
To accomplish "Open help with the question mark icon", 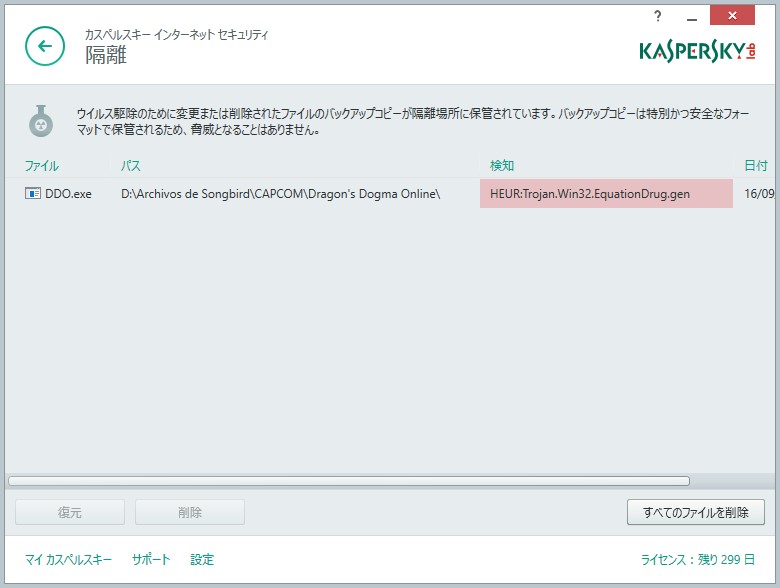I will click(x=658, y=16).
